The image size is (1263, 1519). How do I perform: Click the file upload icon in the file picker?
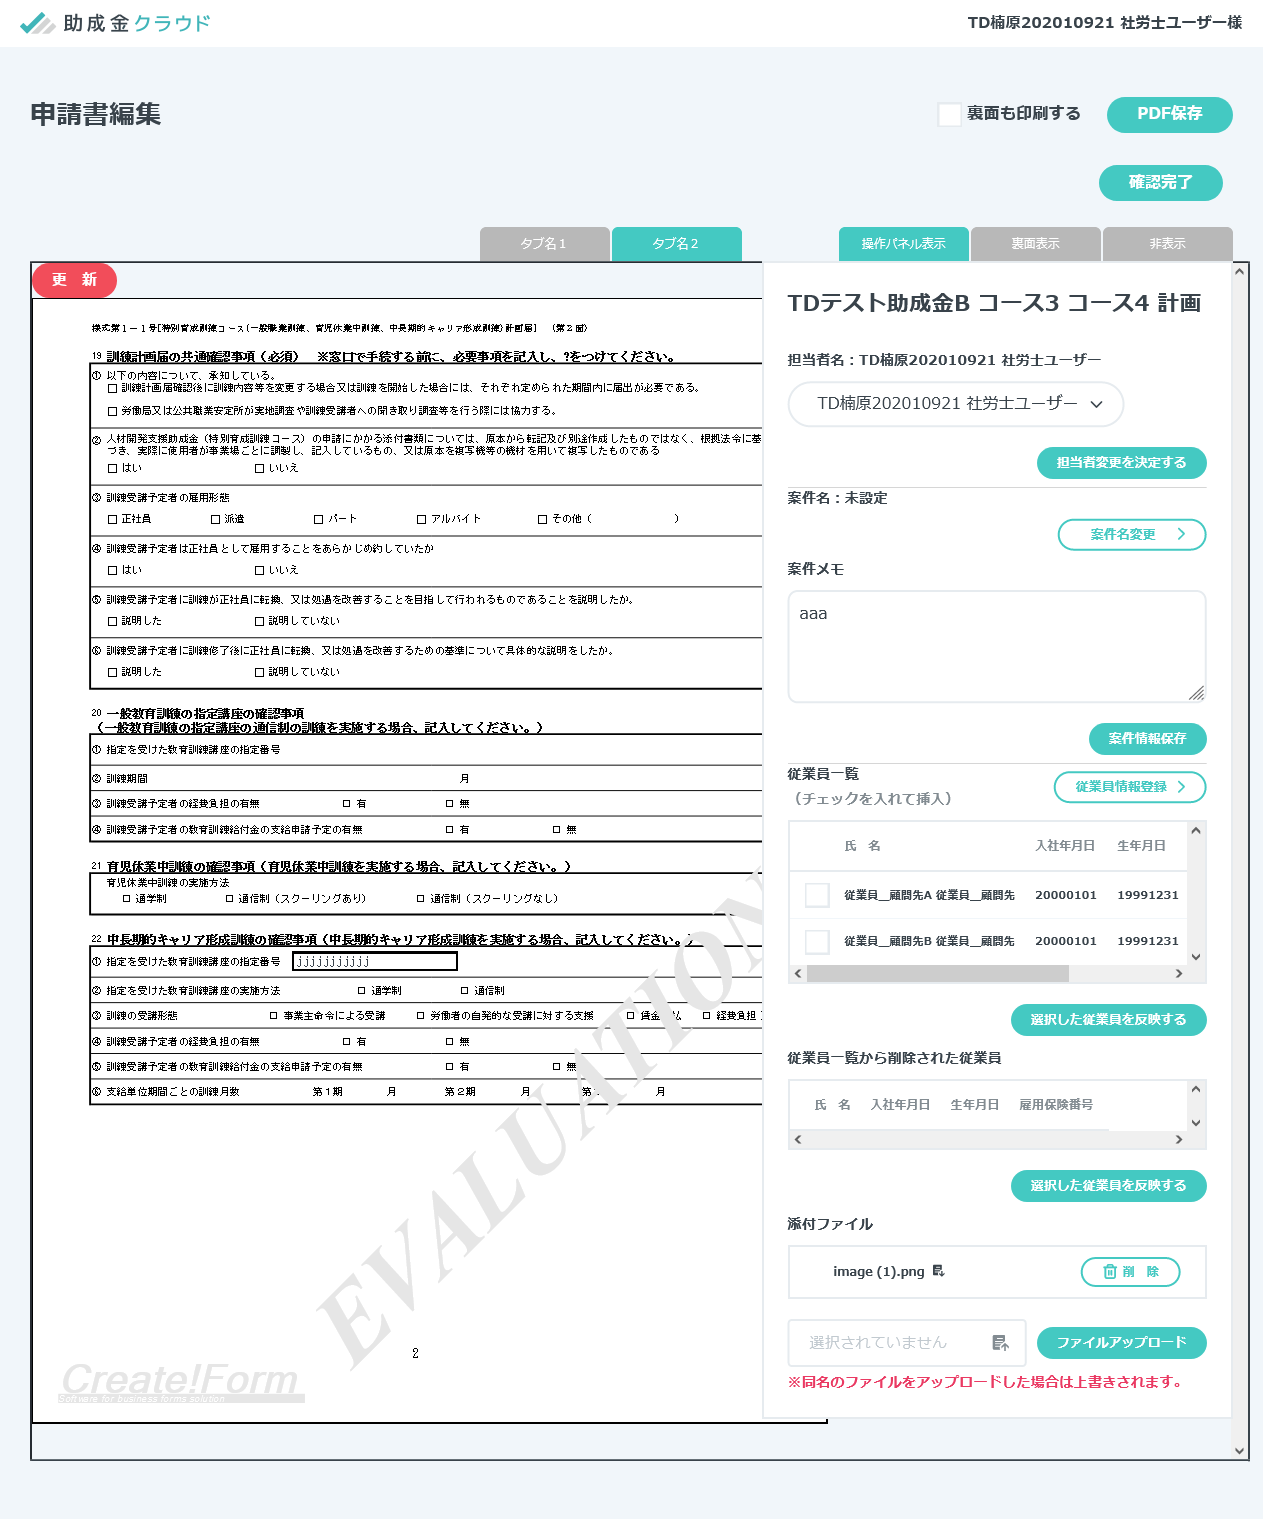[1000, 1343]
